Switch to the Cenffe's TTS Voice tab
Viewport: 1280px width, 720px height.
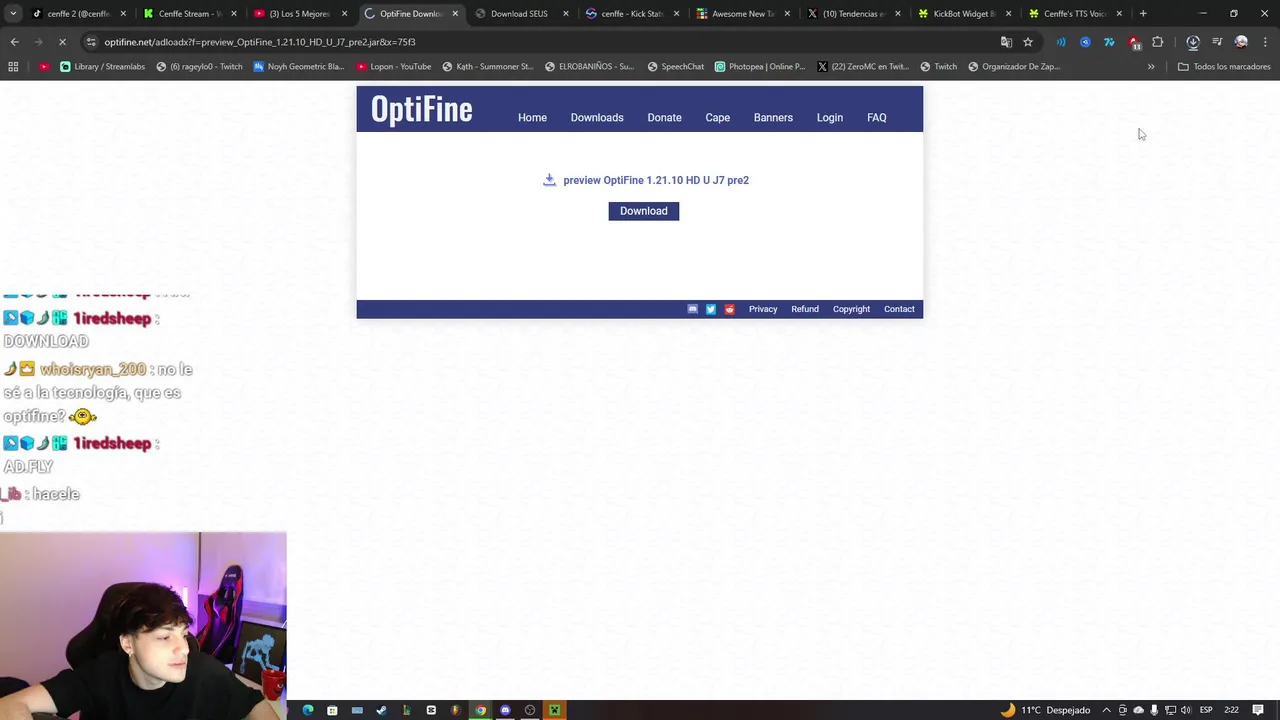1077,14
